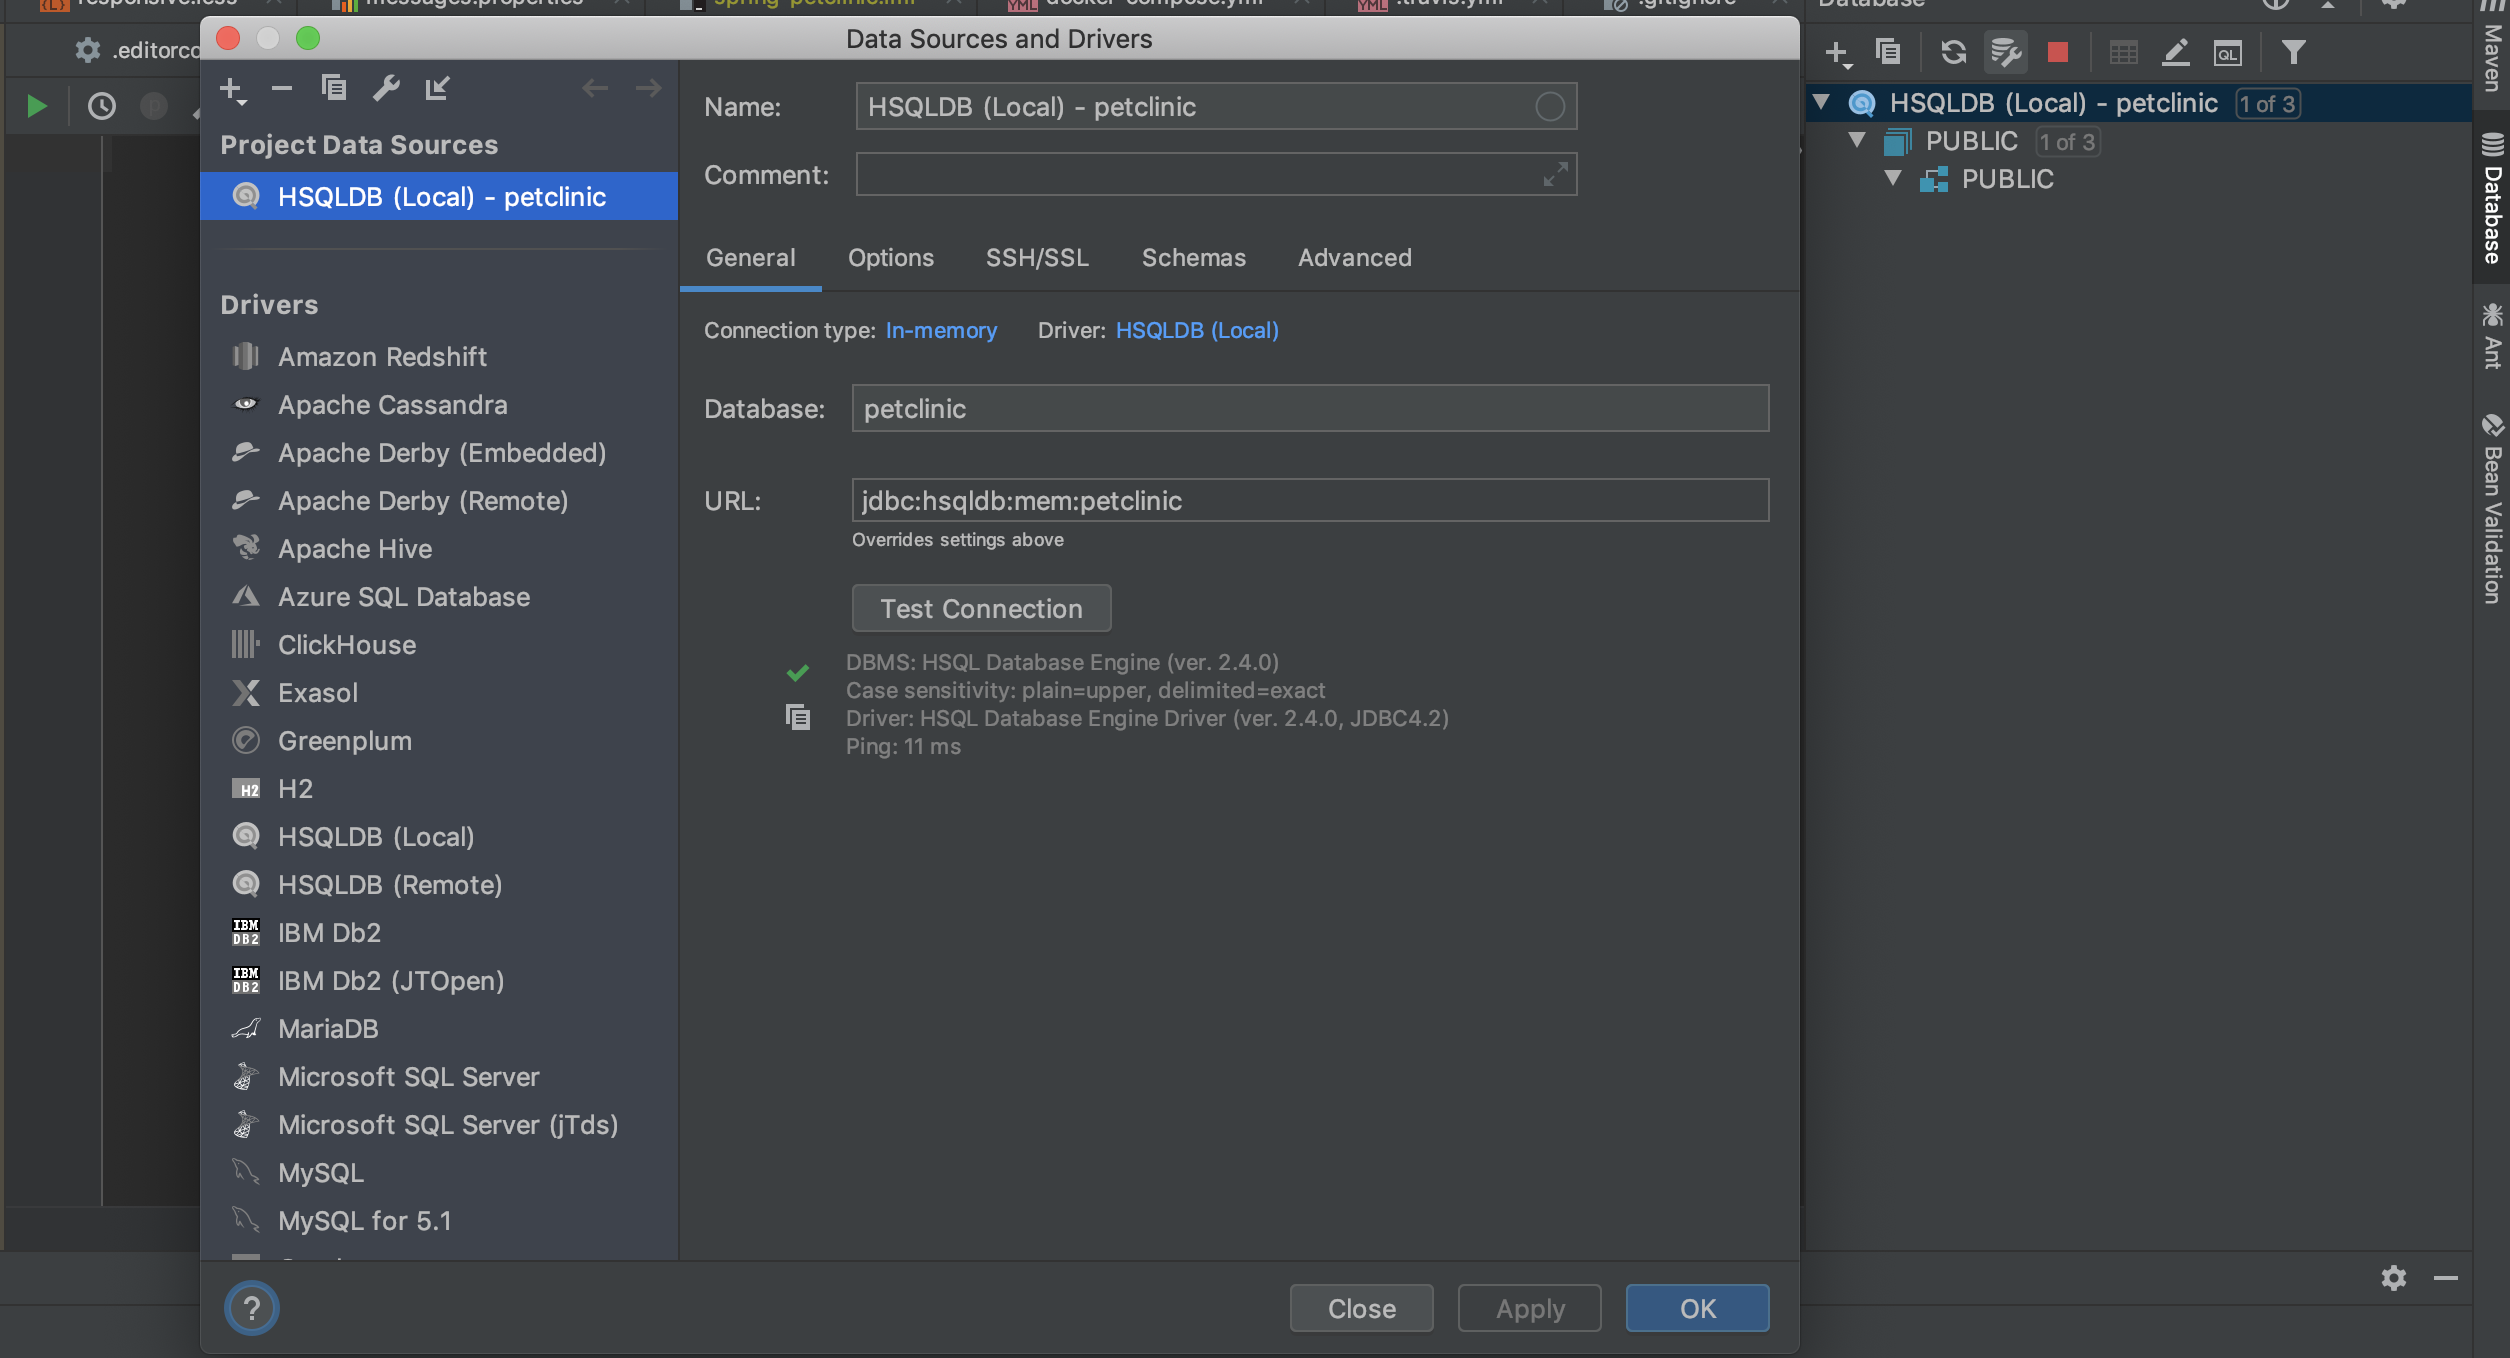
Task: Click the add data source plus icon
Action: pyautogui.click(x=231, y=89)
